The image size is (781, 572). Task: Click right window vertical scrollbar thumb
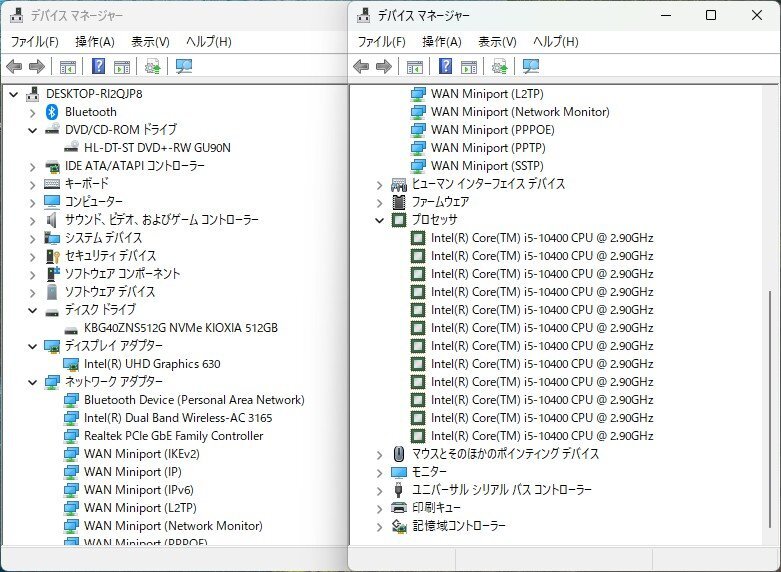tap(770, 409)
